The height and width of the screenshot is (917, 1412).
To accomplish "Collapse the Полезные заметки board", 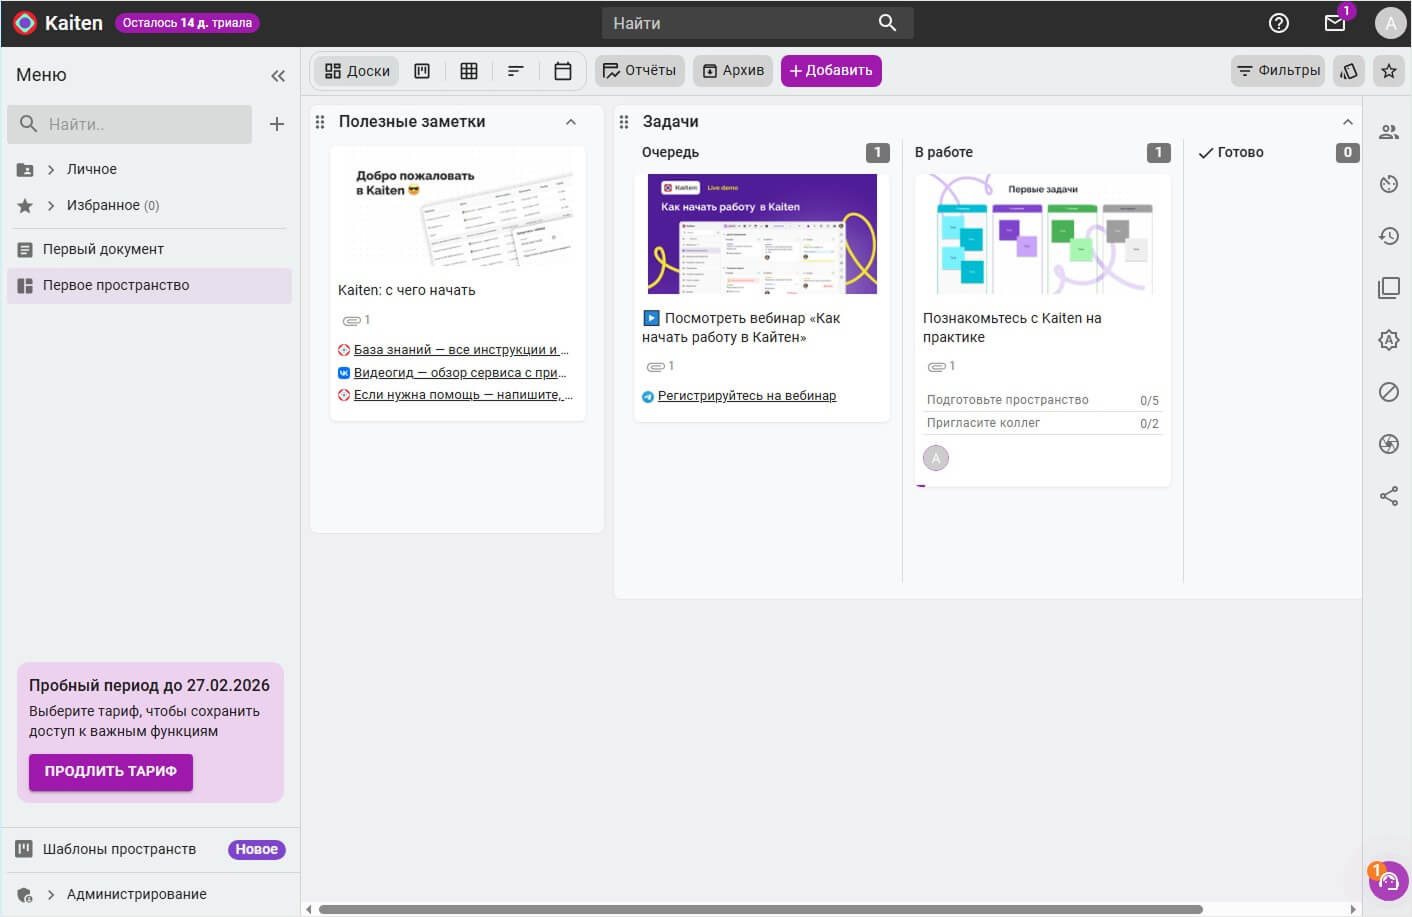I will [571, 122].
